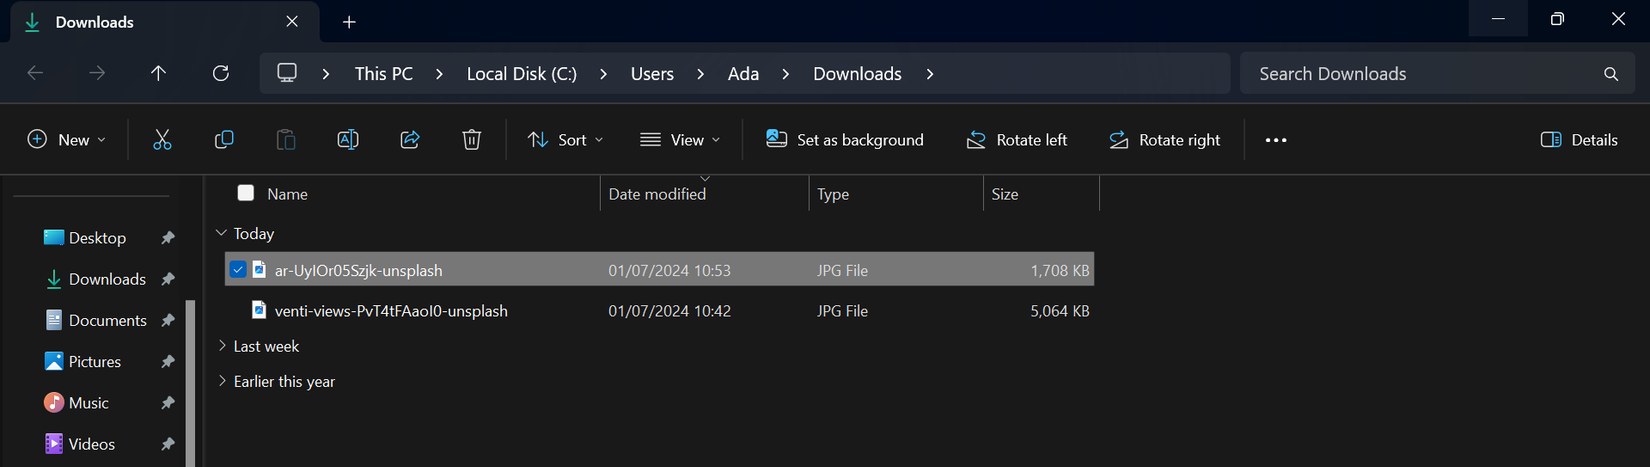Image resolution: width=1650 pixels, height=467 pixels.
Task: Refresh the Downloads folder view
Action: [221, 73]
